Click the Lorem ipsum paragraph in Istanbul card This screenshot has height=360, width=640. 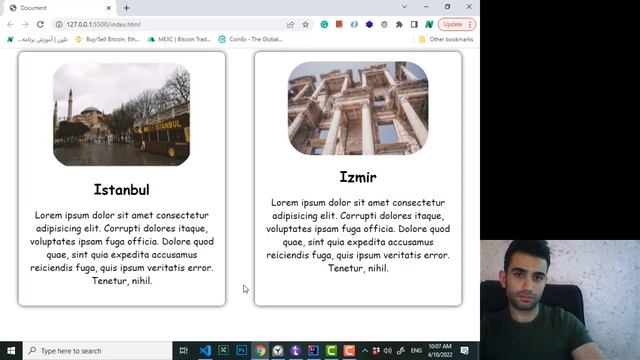[x=122, y=248]
